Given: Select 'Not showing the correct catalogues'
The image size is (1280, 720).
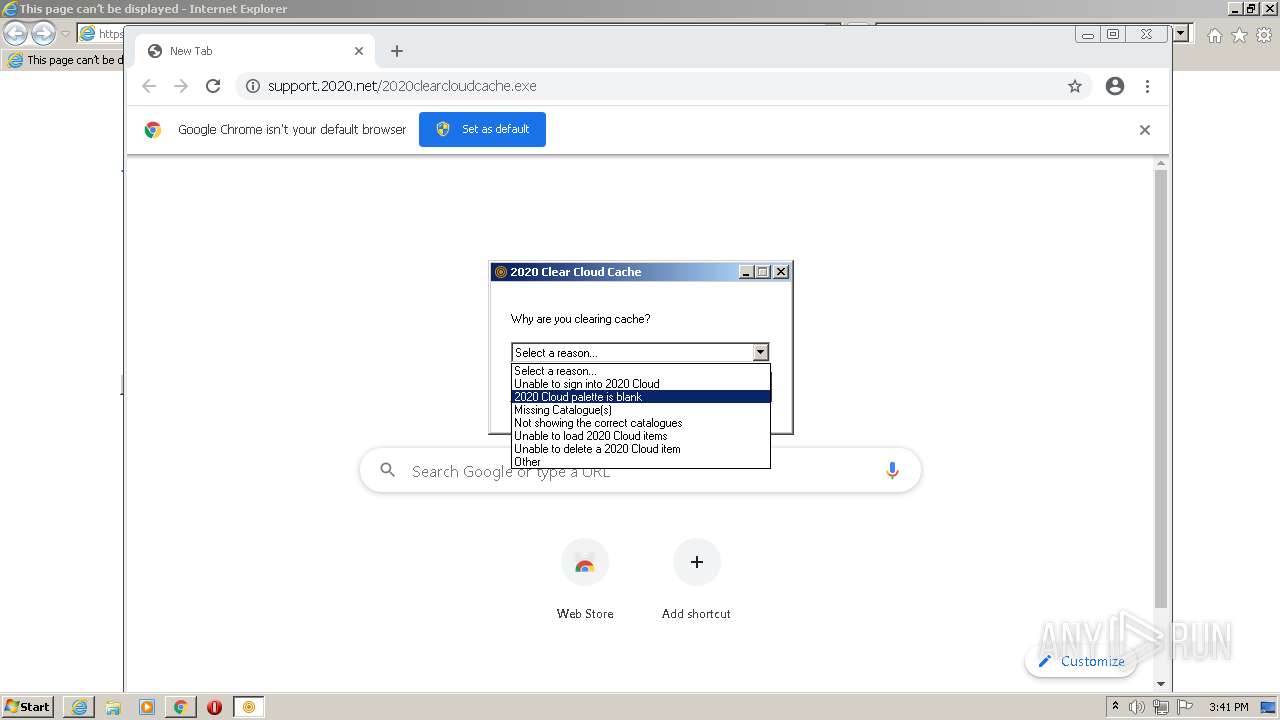Looking at the screenshot, I should click(641, 423).
